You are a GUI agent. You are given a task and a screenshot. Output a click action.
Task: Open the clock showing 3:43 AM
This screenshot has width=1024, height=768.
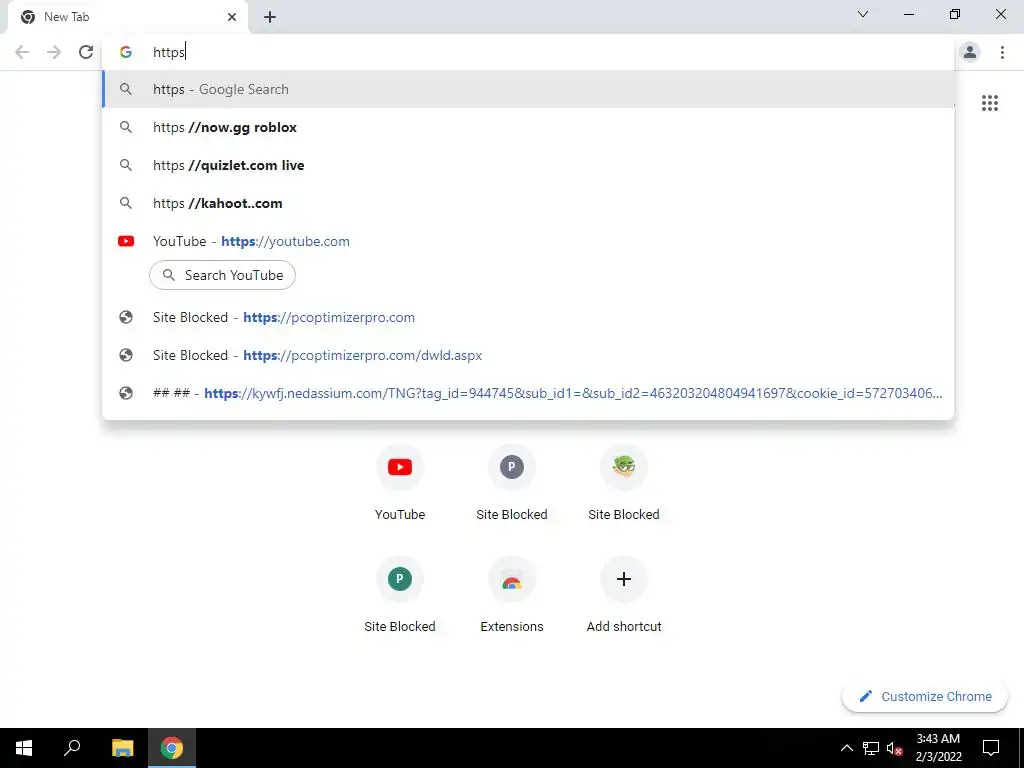click(938, 748)
